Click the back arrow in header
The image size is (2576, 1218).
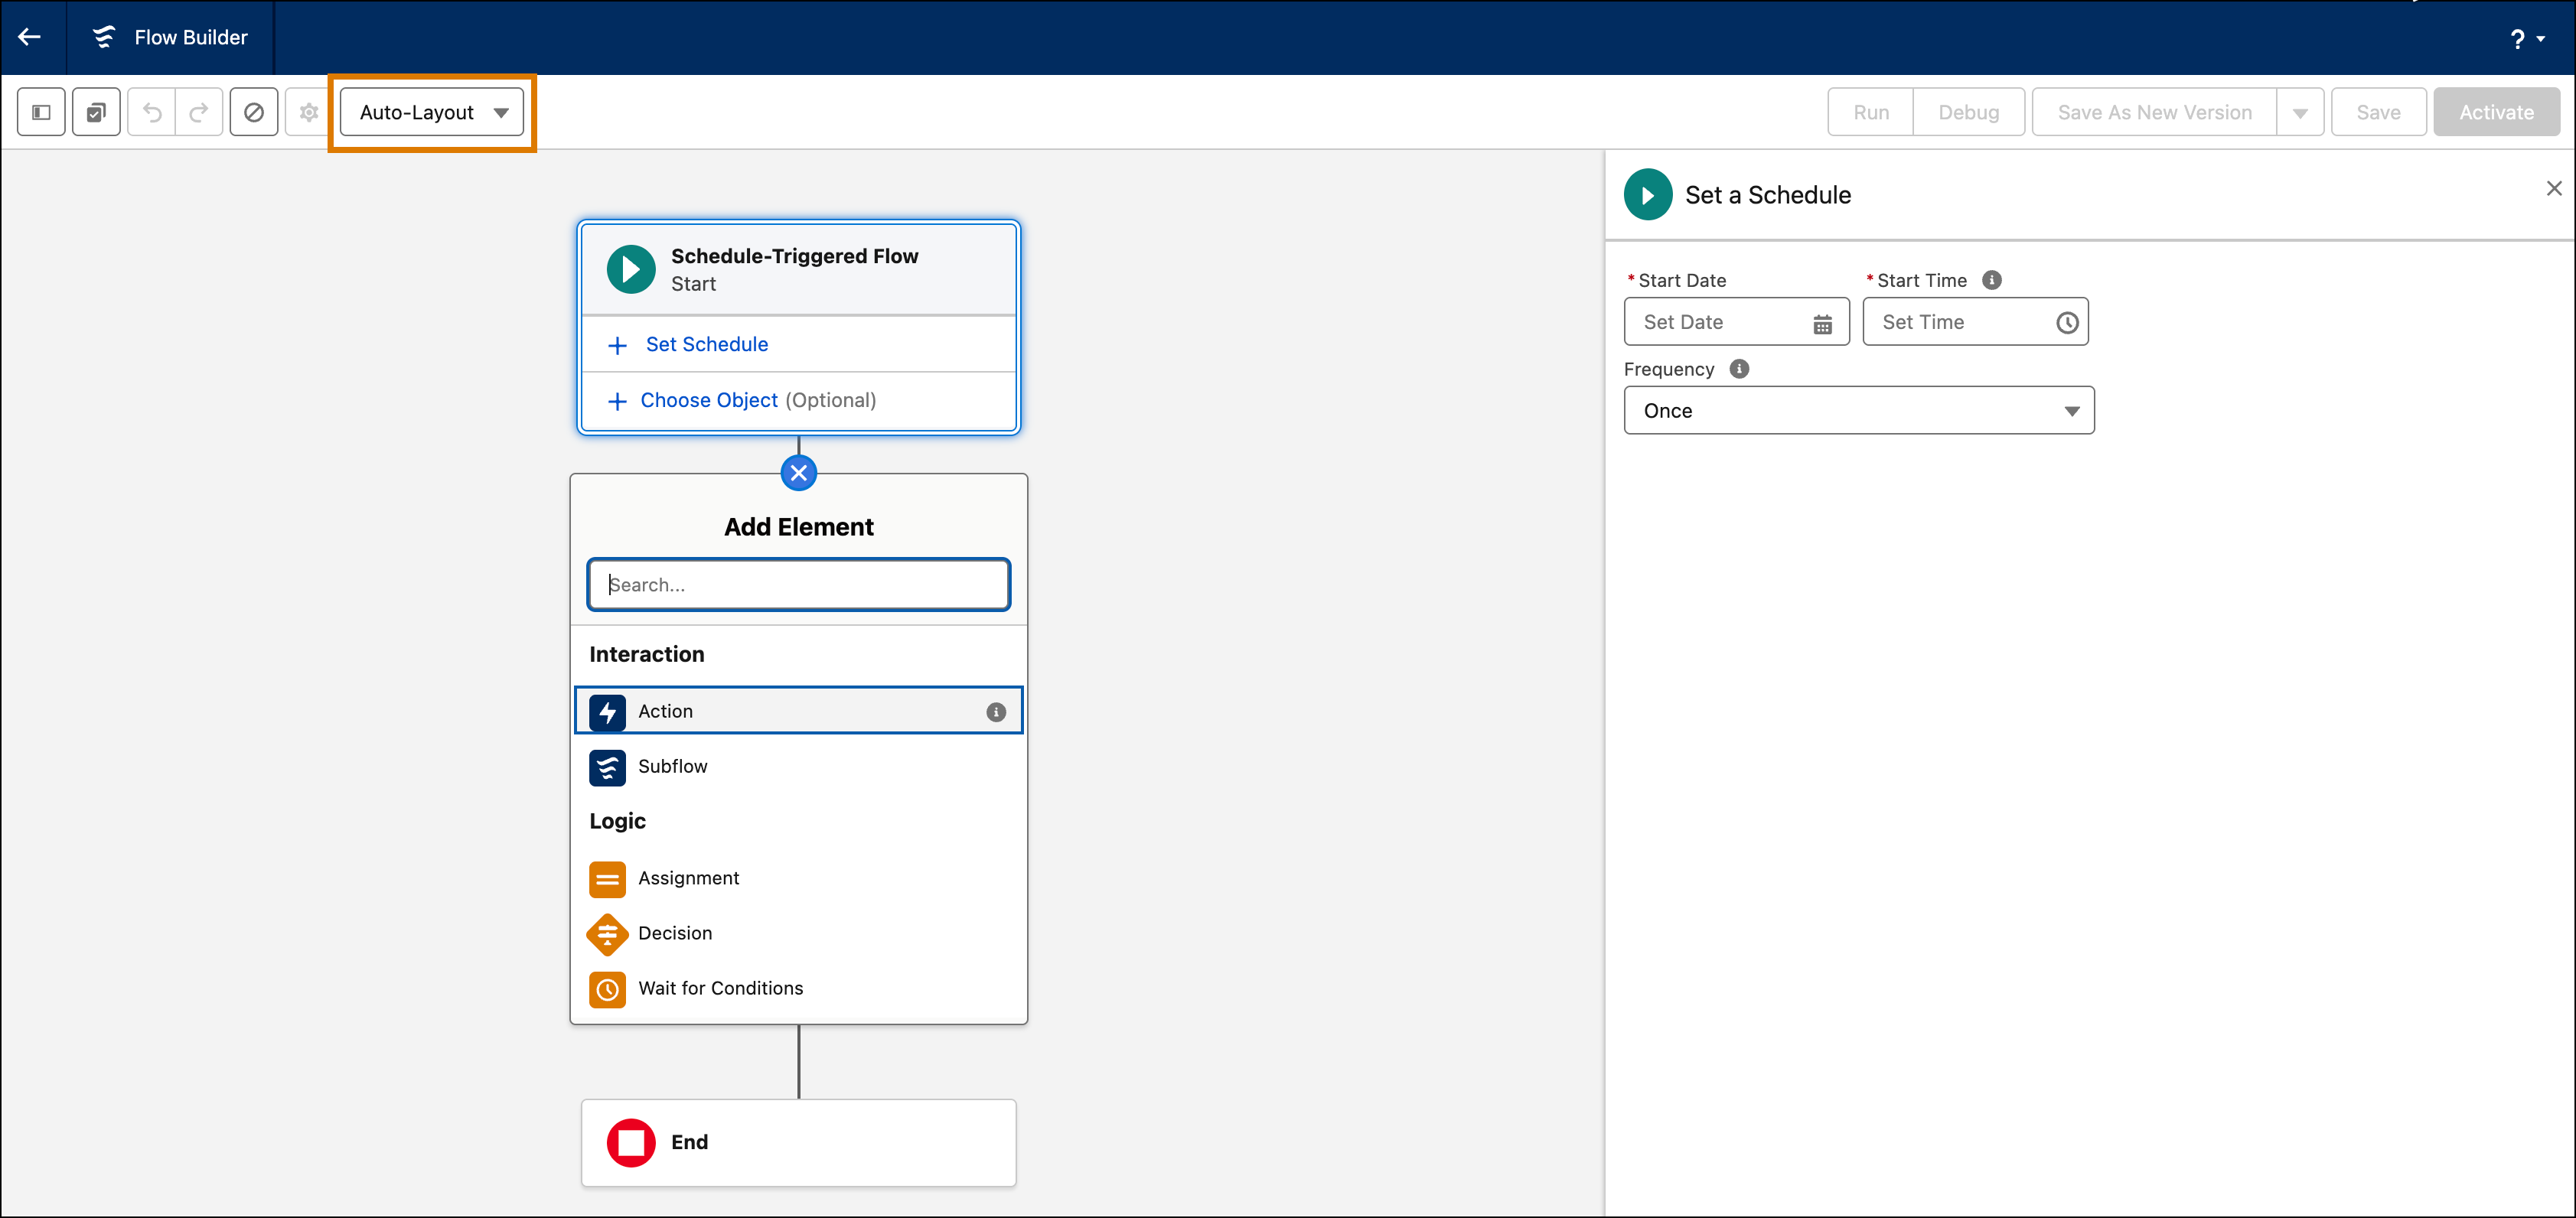pos(30,37)
